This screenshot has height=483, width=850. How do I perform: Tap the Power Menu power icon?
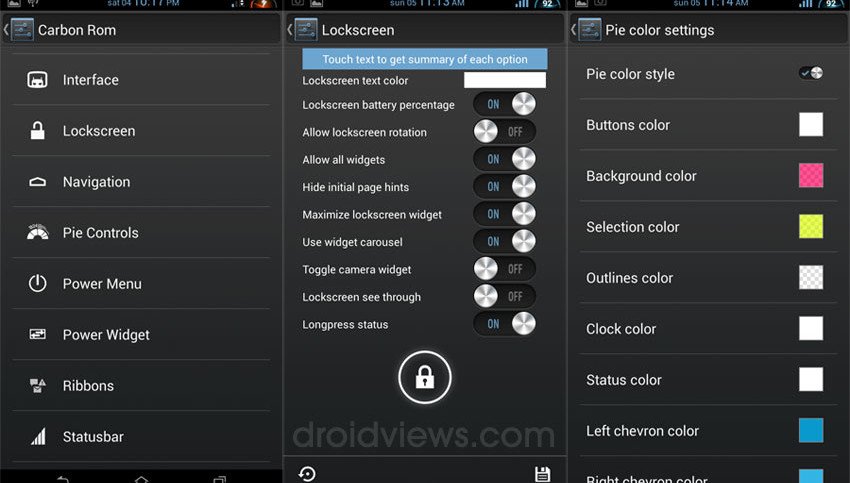point(37,283)
